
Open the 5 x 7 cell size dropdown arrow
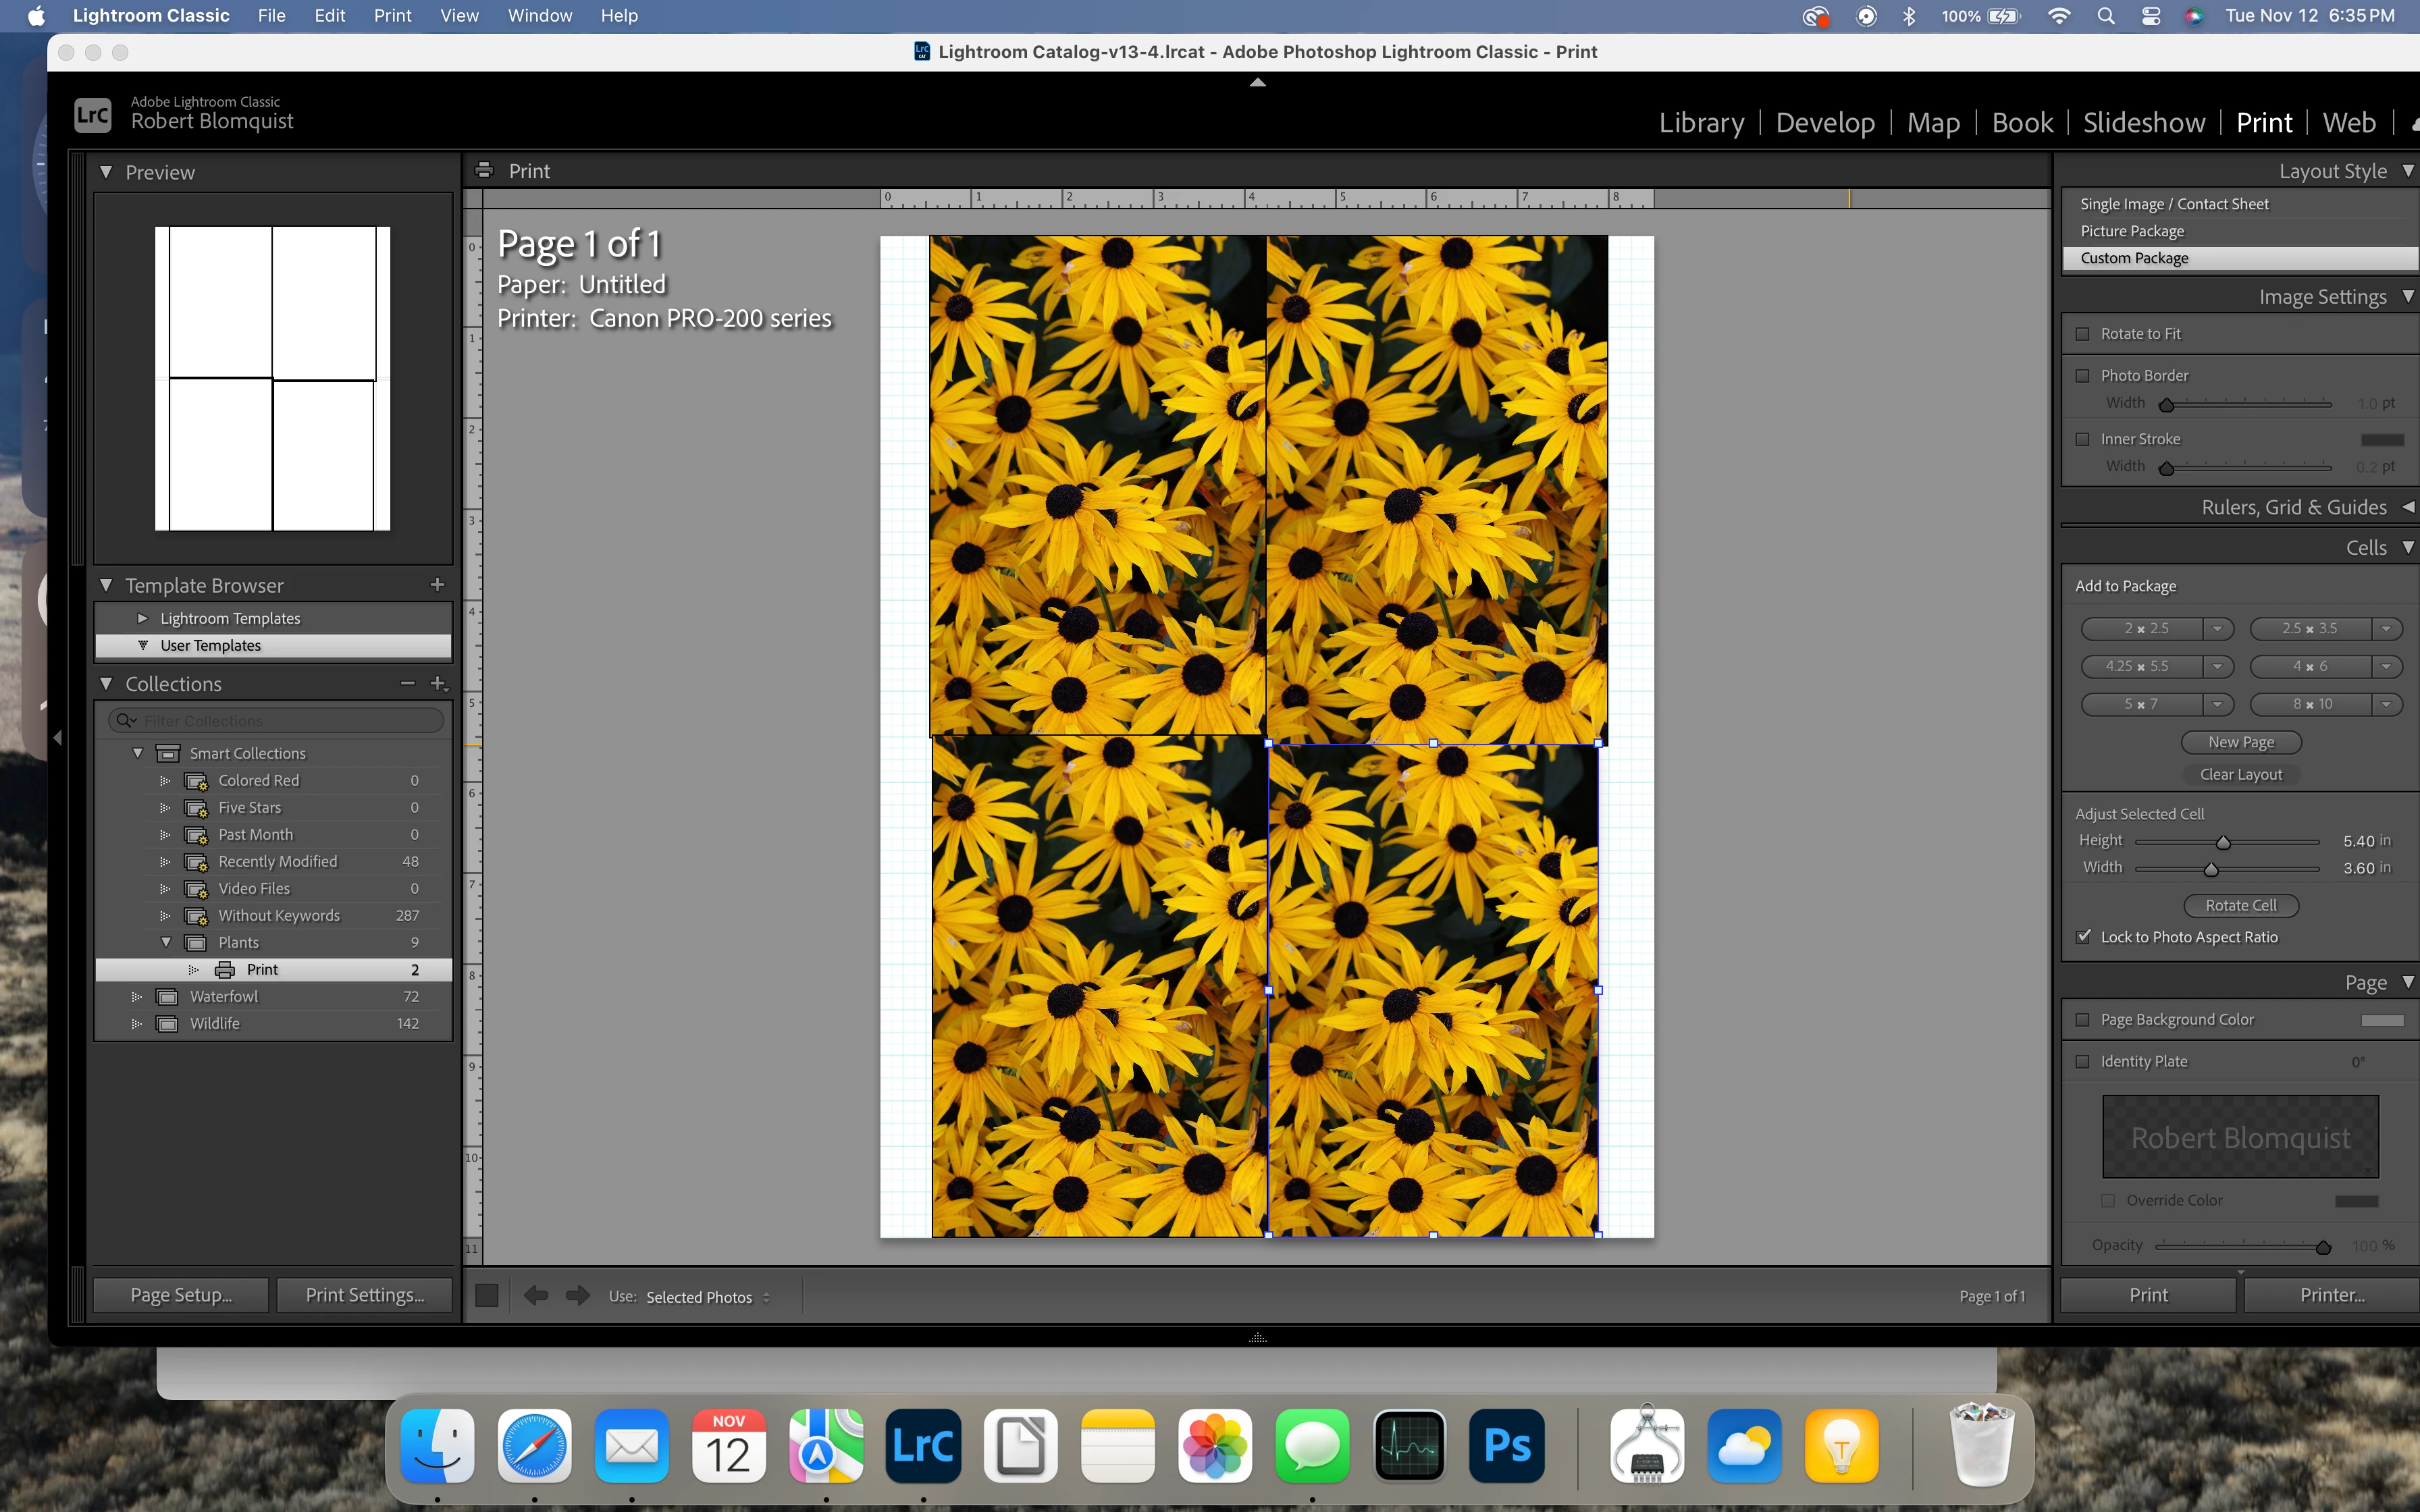[2217, 705]
